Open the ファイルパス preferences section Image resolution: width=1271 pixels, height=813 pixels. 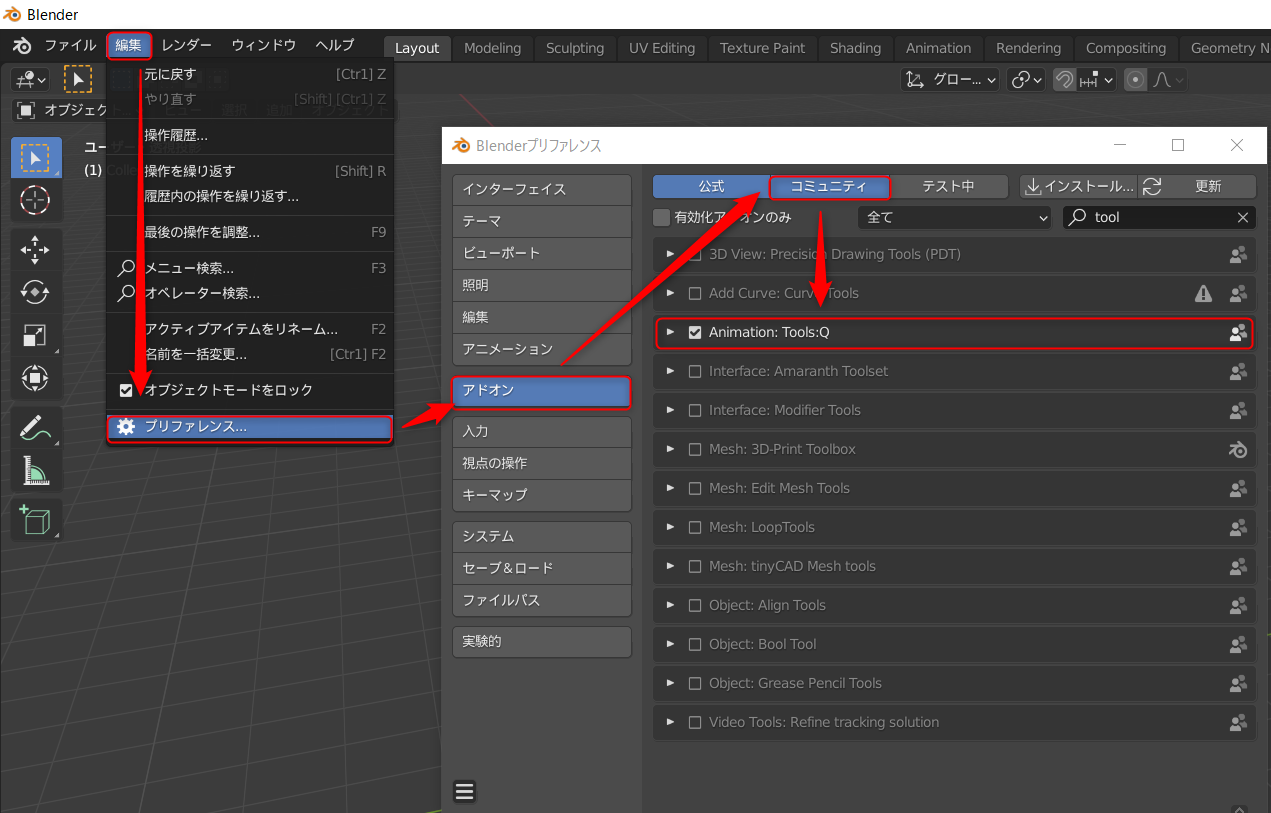542,600
